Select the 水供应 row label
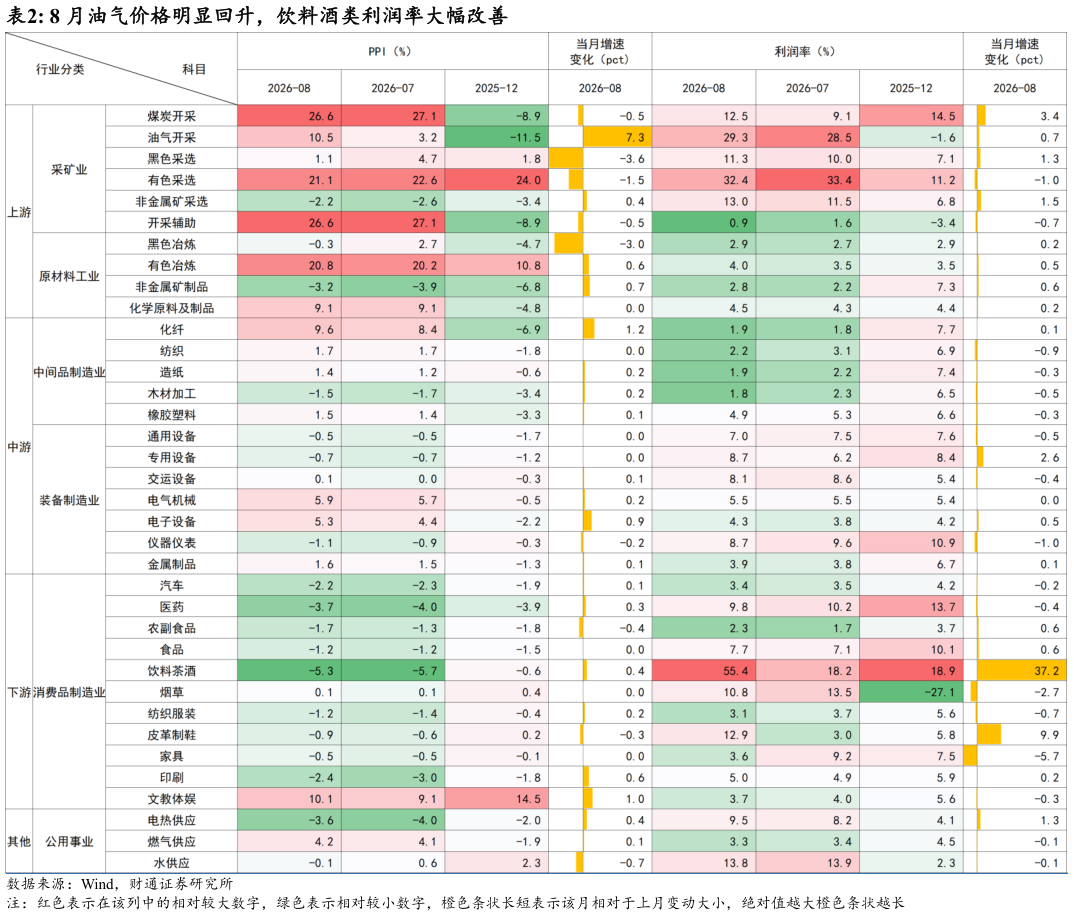The image size is (1074, 916). point(172,863)
